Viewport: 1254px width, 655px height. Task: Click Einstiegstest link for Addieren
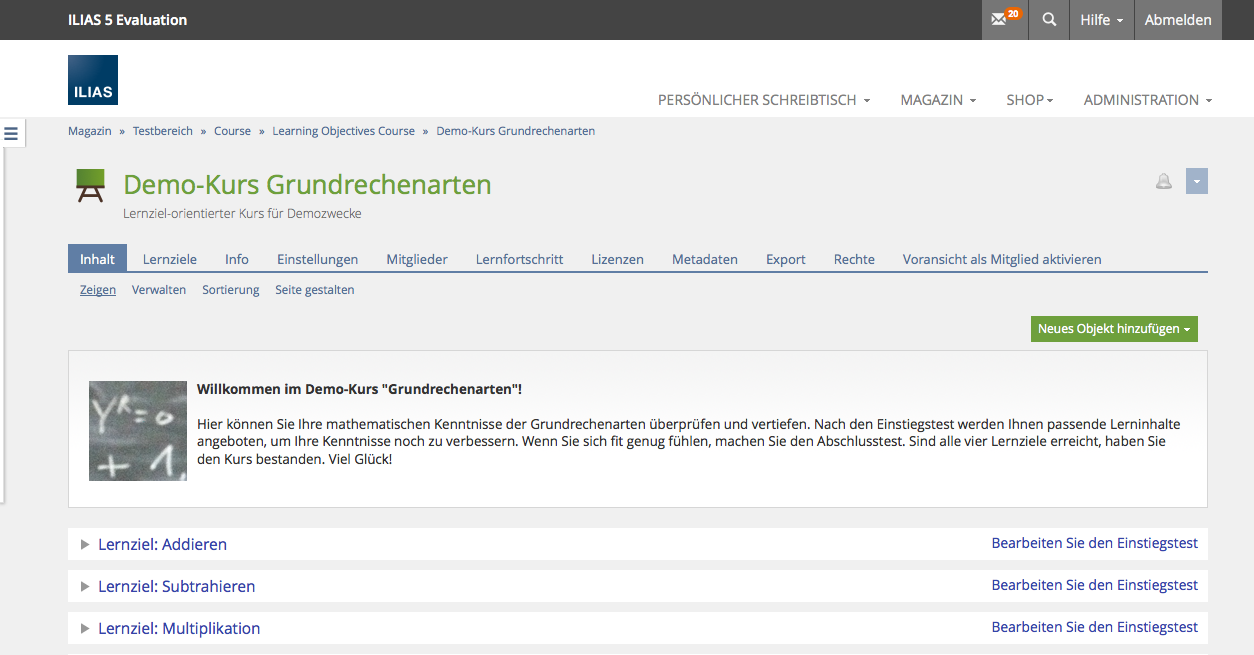tap(1094, 544)
